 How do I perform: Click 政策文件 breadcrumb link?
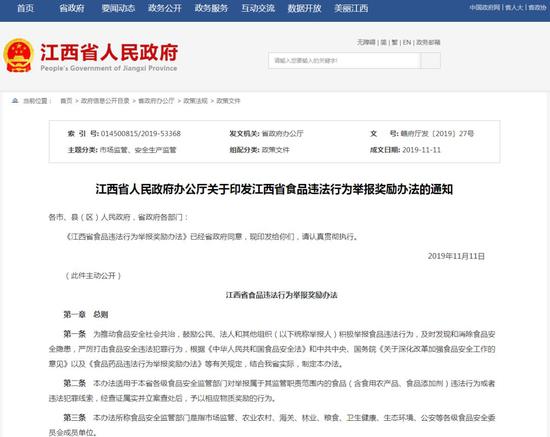pyautogui.click(x=228, y=101)
